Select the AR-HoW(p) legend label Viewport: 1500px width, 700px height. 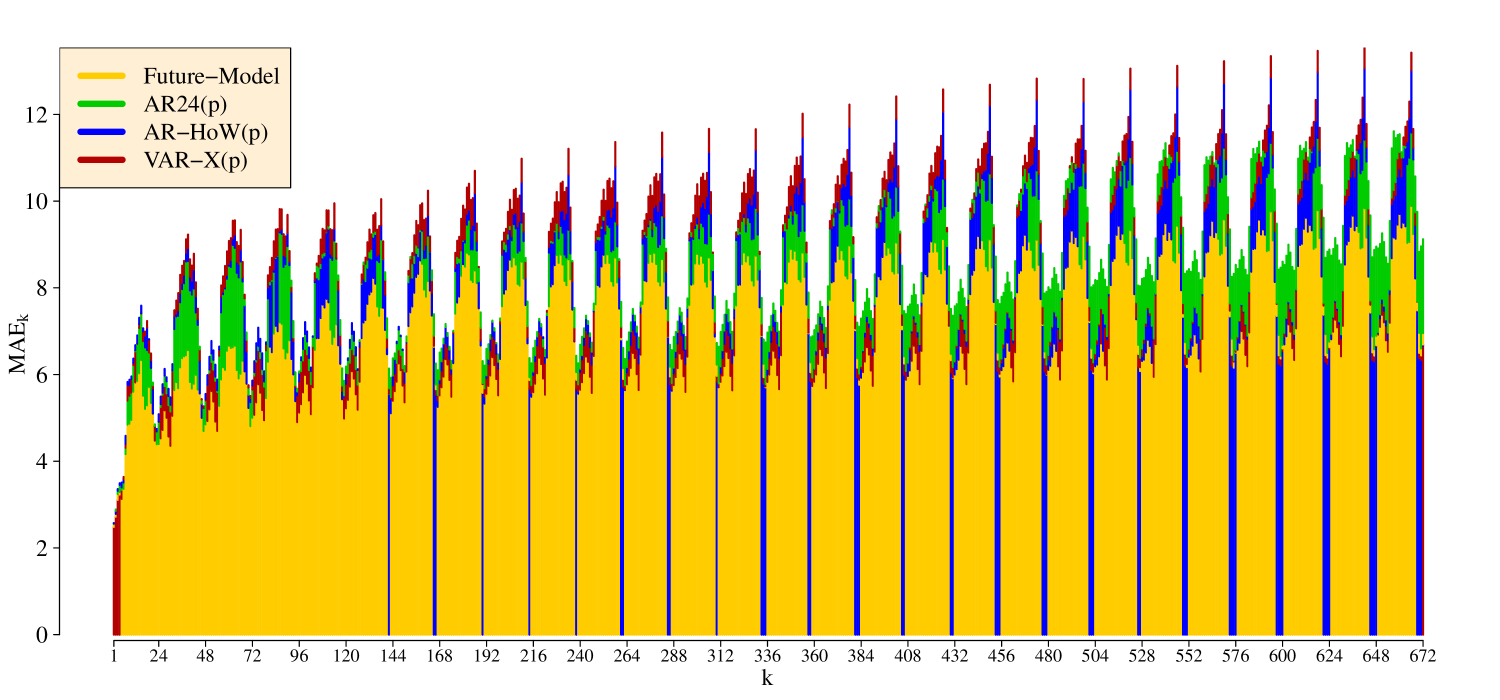pos(205,132)
